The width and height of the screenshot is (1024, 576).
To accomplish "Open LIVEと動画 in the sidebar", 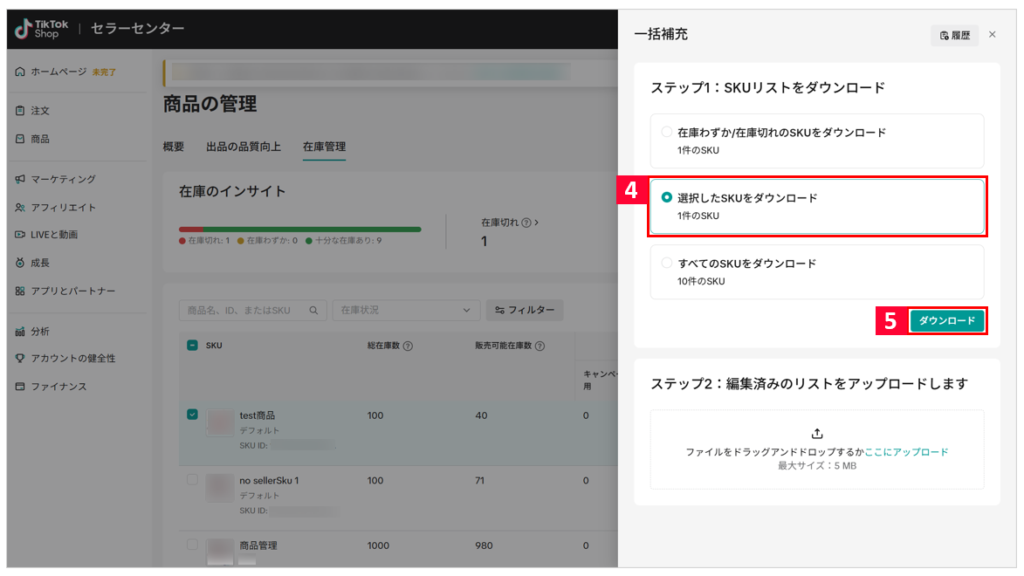I will [54, 235].
